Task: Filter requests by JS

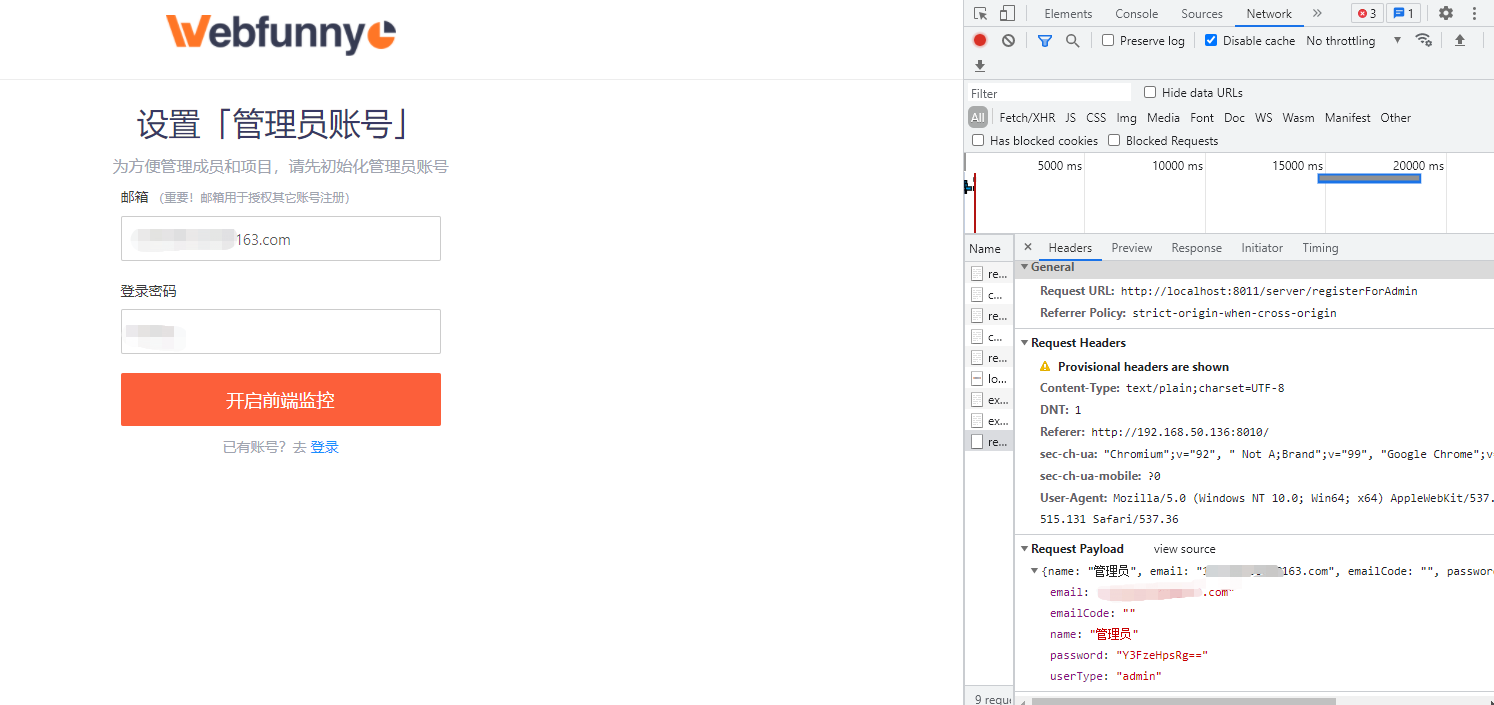Action: point(1071,117)
